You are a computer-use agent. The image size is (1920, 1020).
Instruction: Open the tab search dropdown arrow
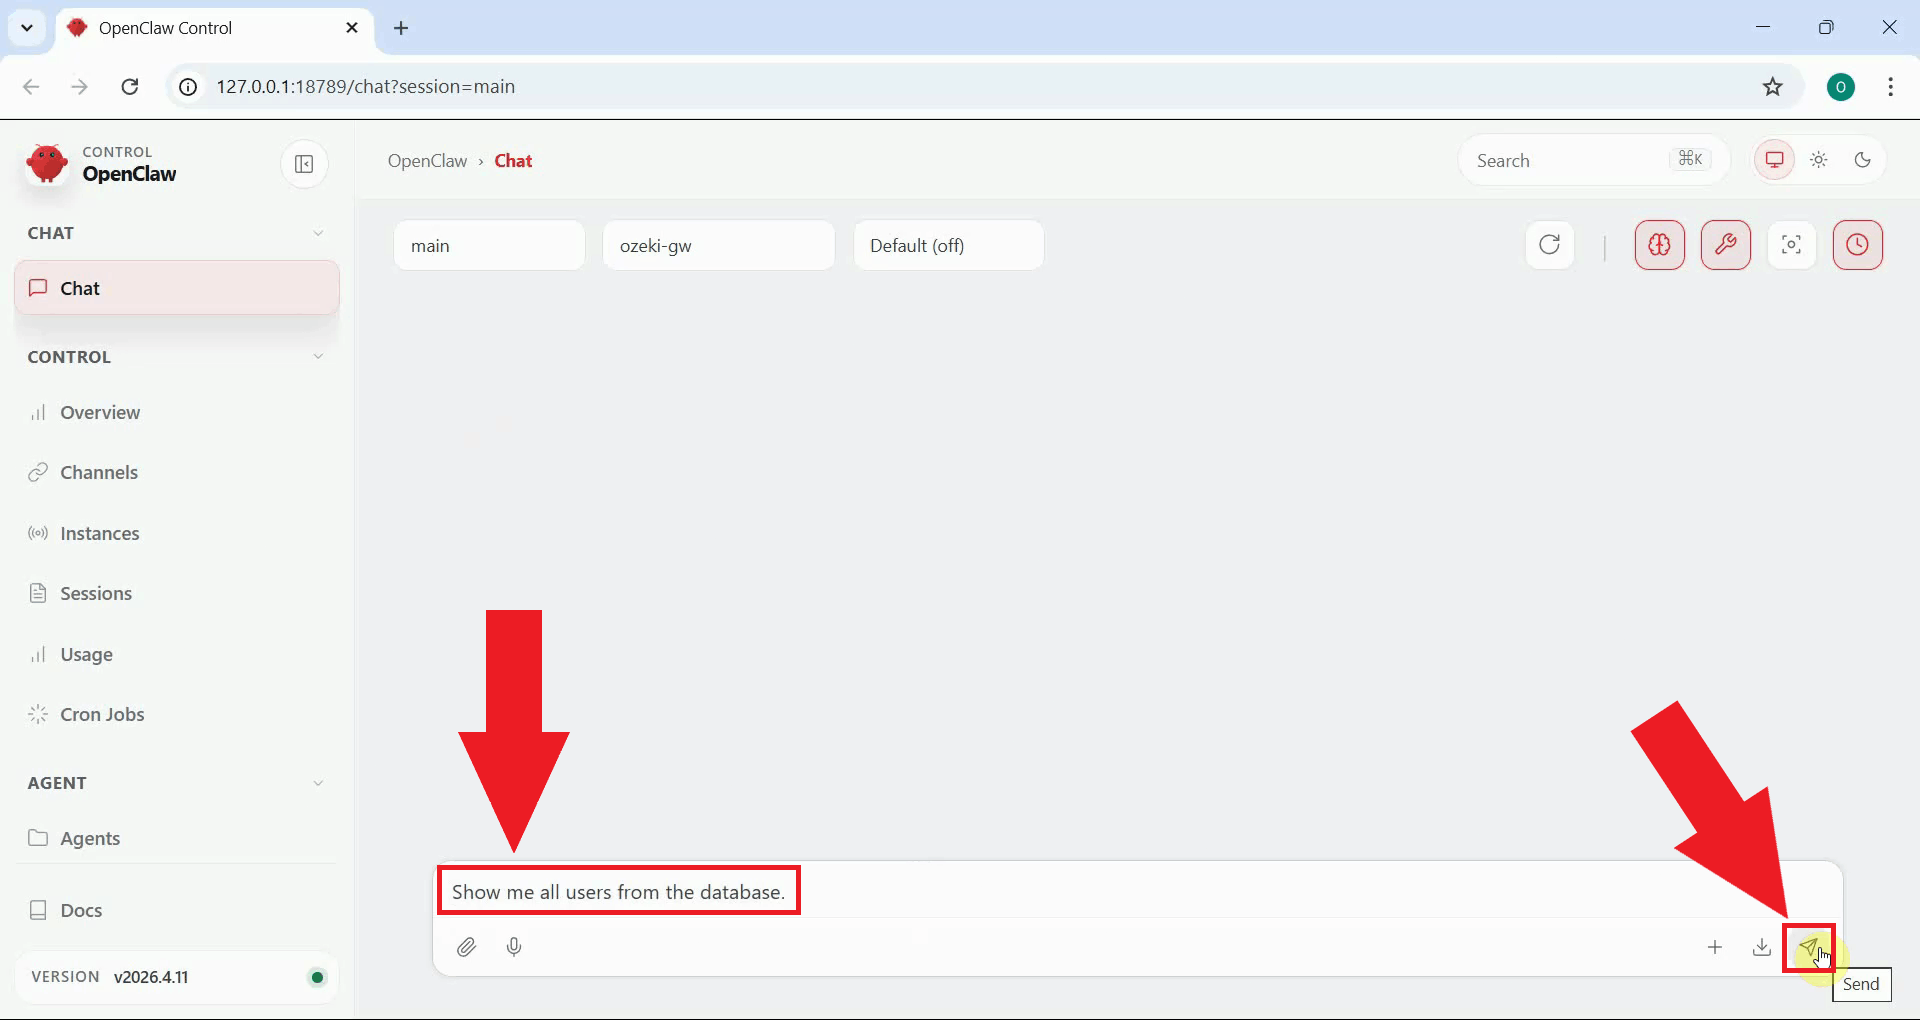coord(27,28)
